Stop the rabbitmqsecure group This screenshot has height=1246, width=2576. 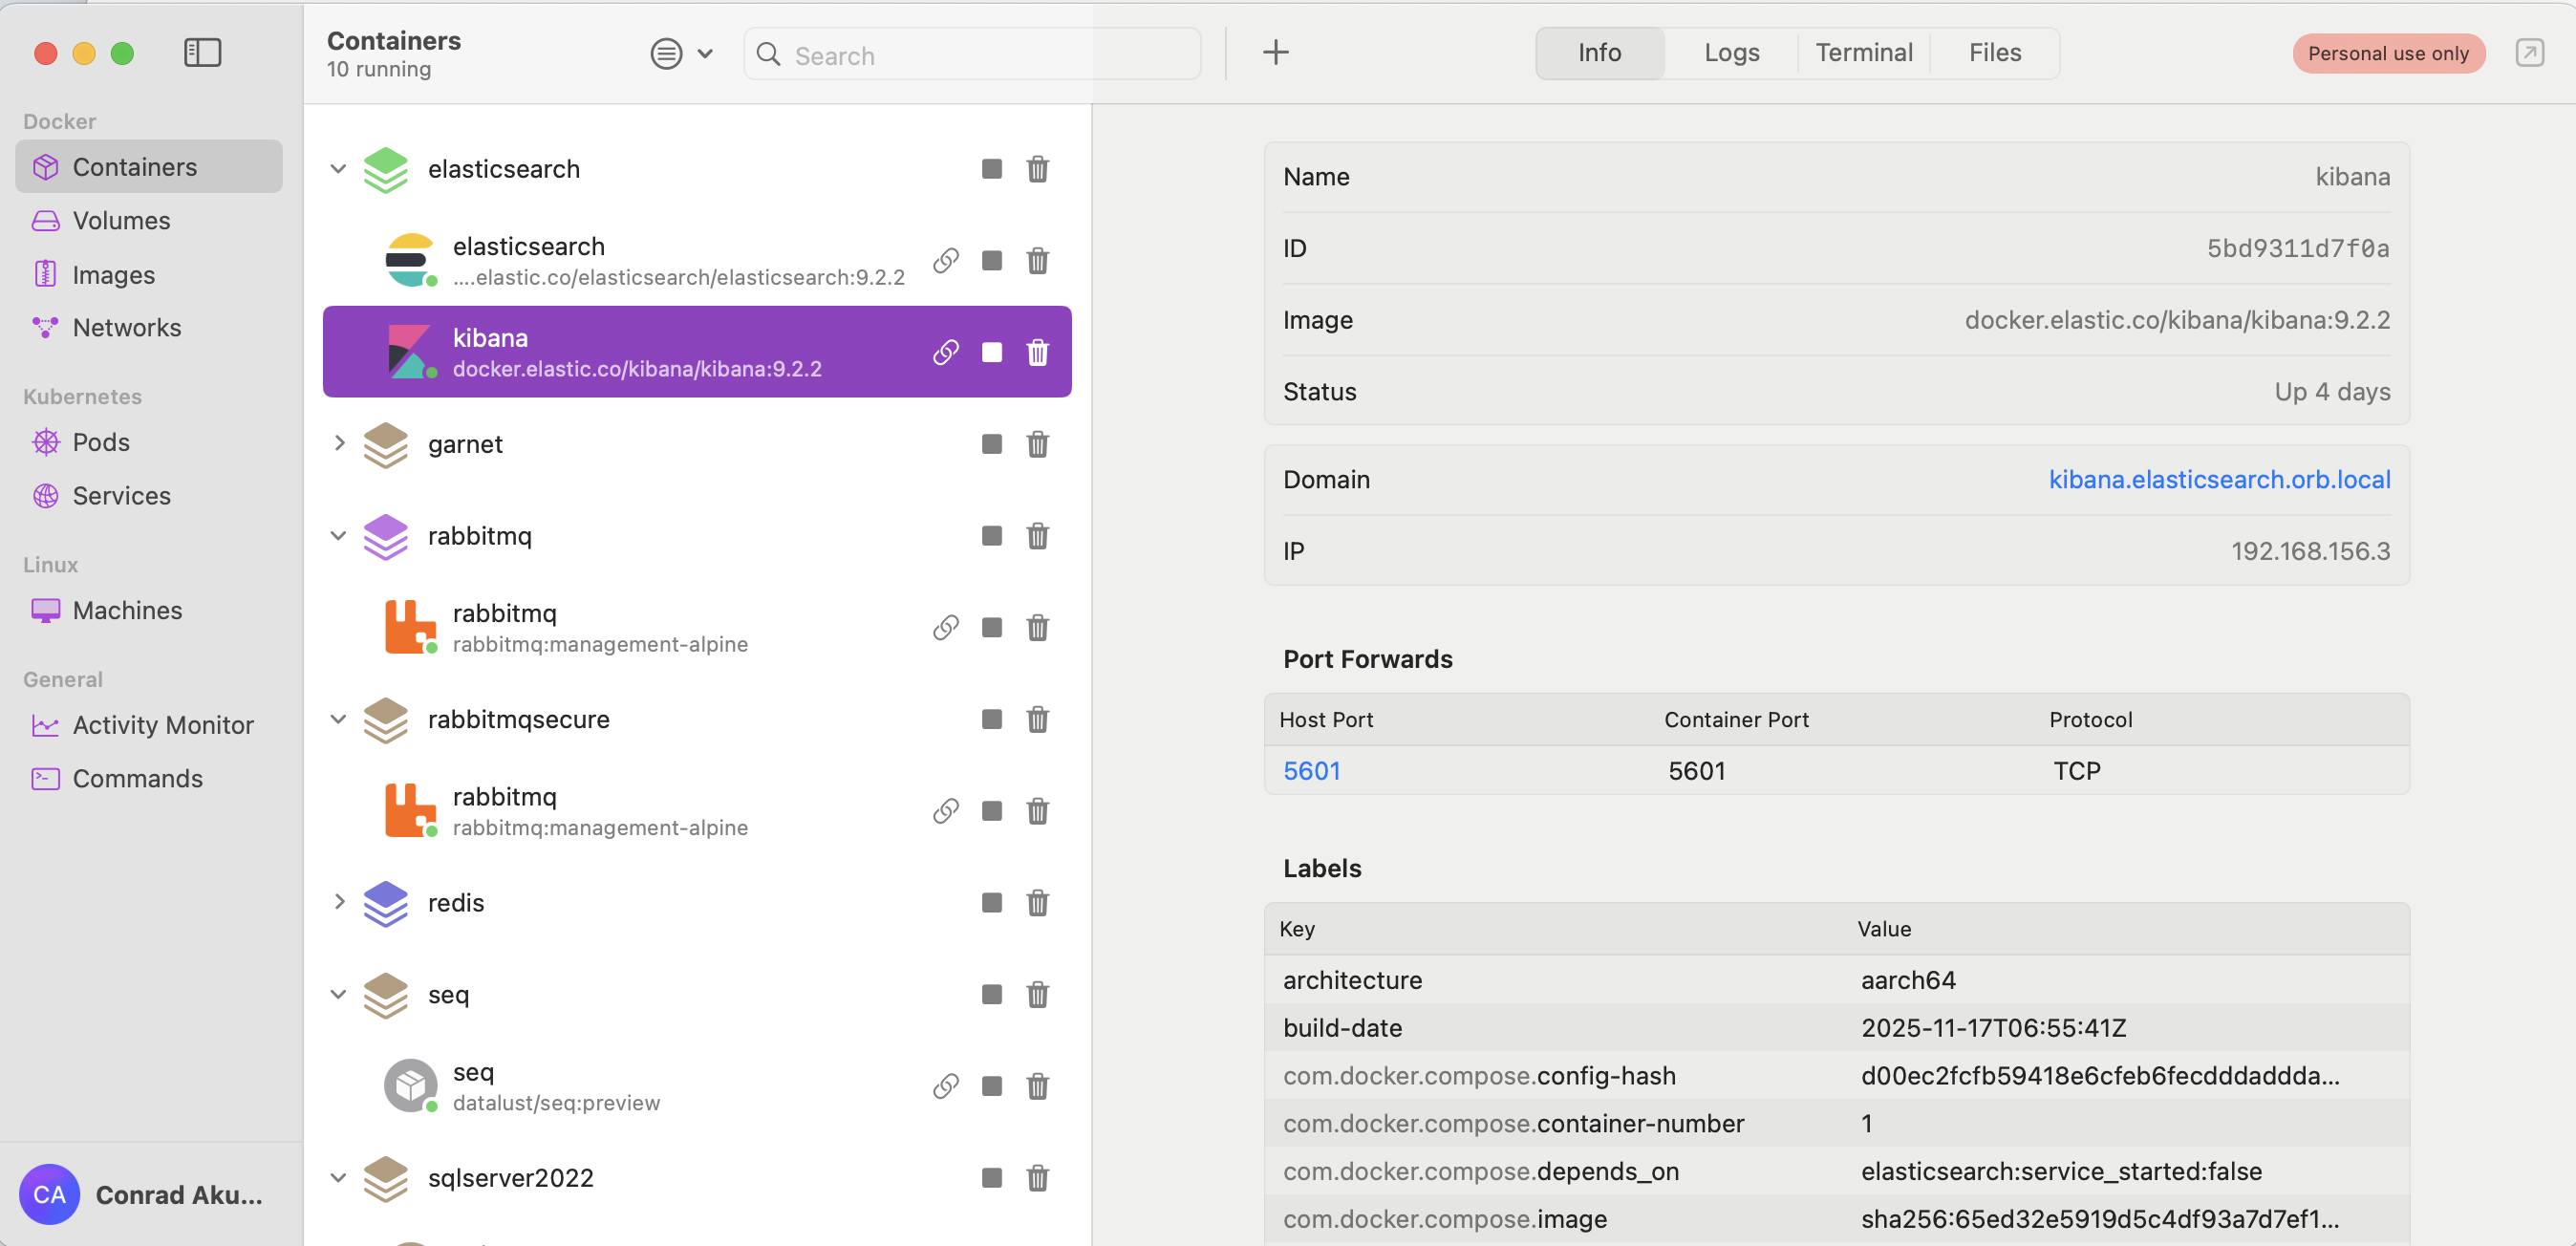tap(991, 719)
